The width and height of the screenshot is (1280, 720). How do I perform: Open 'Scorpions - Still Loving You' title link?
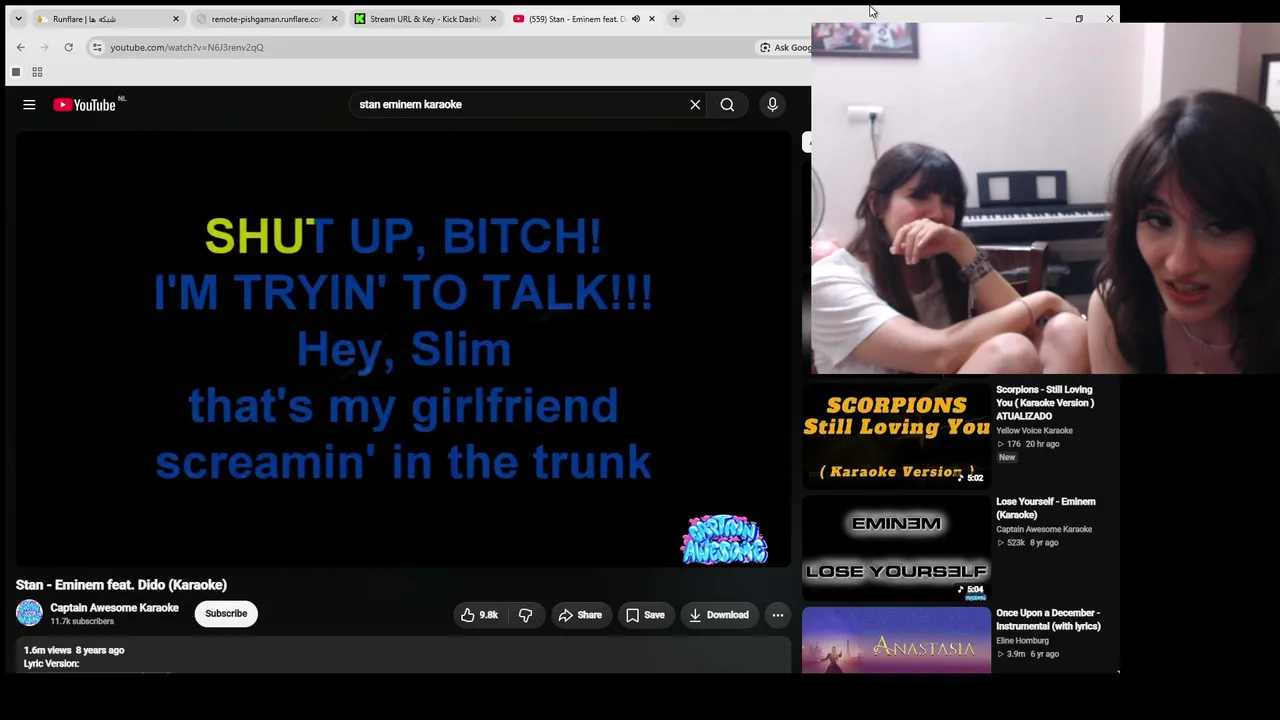click(1045, 402)
